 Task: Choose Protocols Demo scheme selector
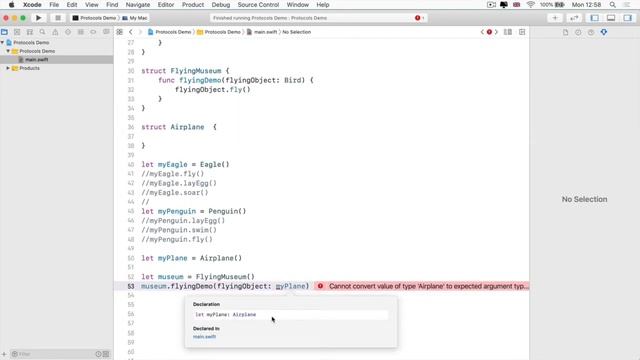(94, 18)
